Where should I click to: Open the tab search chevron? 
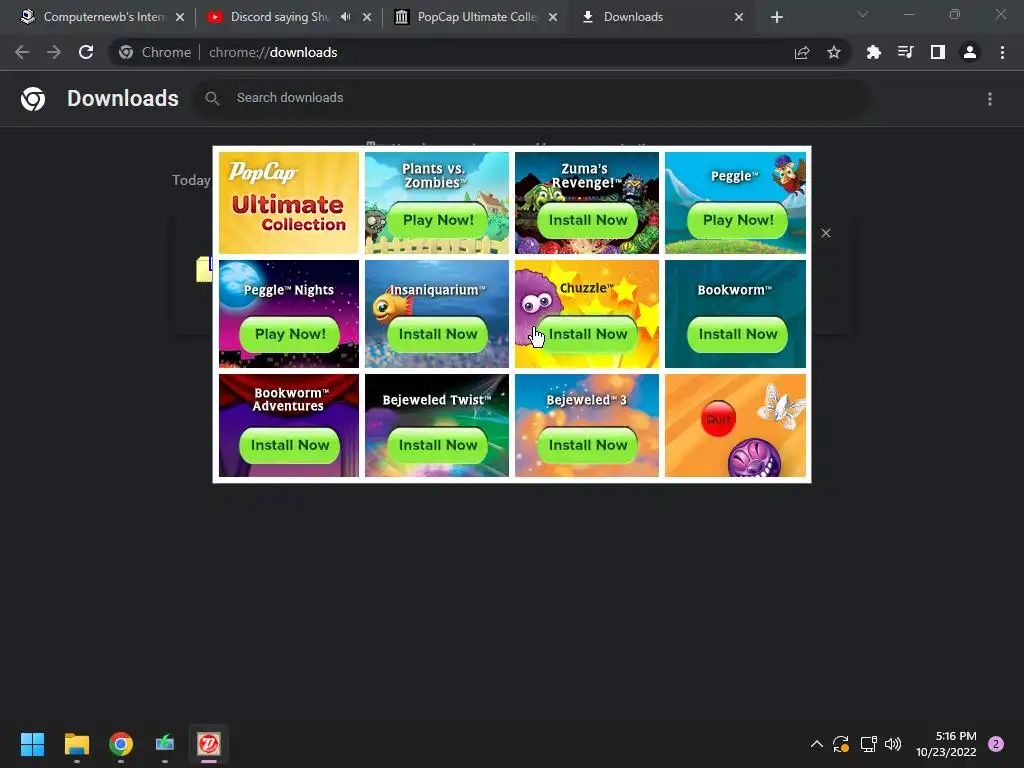tap(863, 14)
